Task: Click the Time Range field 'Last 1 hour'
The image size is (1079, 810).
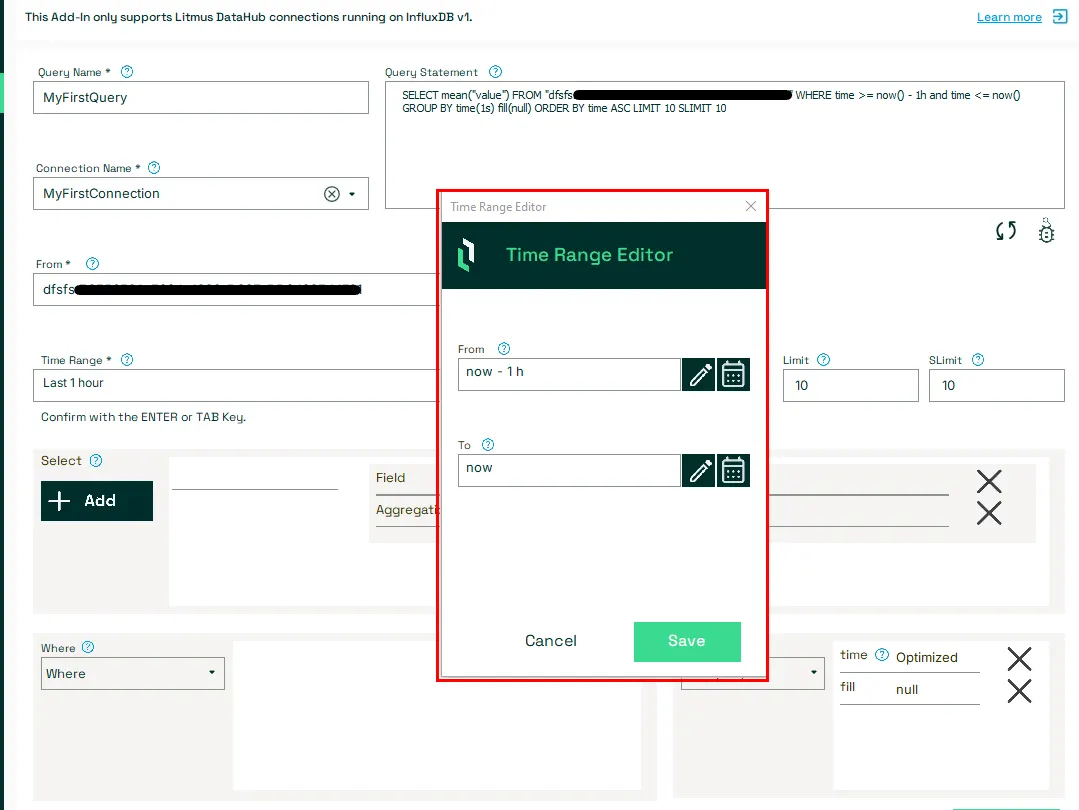Action: 235,385
